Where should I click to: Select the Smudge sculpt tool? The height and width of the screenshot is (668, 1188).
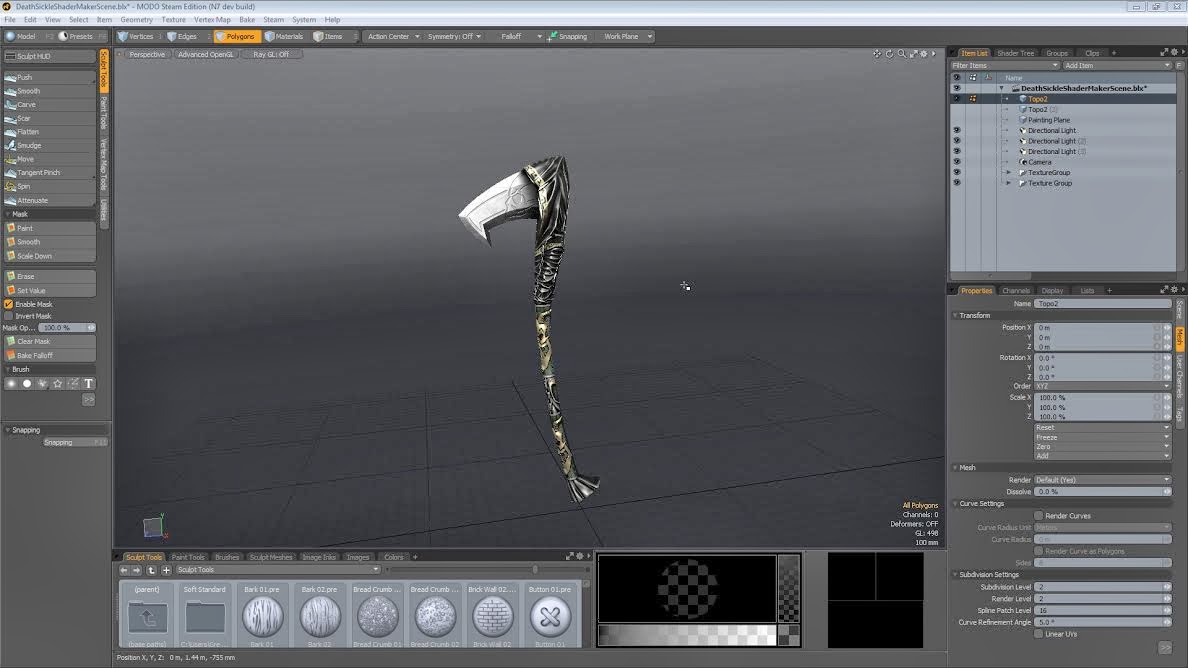tap(30, 145)
